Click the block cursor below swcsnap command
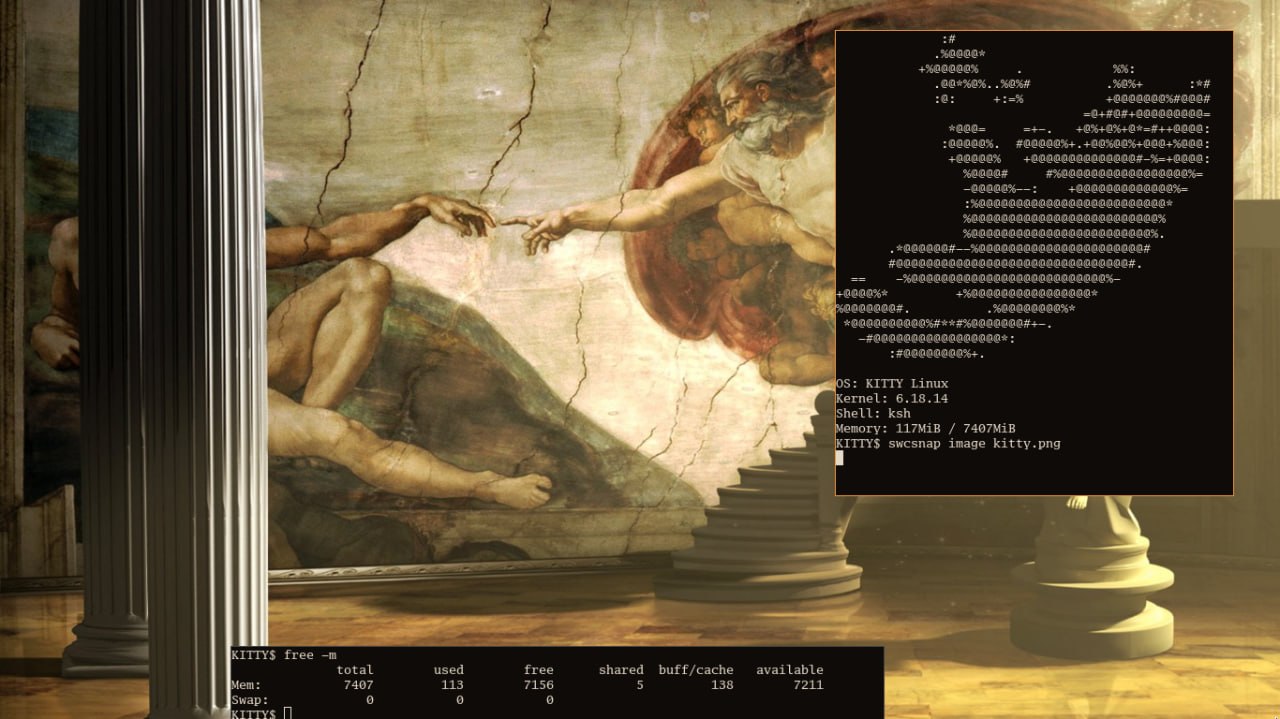1280x719 pixels. pyautogui.click(x=840, y=458)
